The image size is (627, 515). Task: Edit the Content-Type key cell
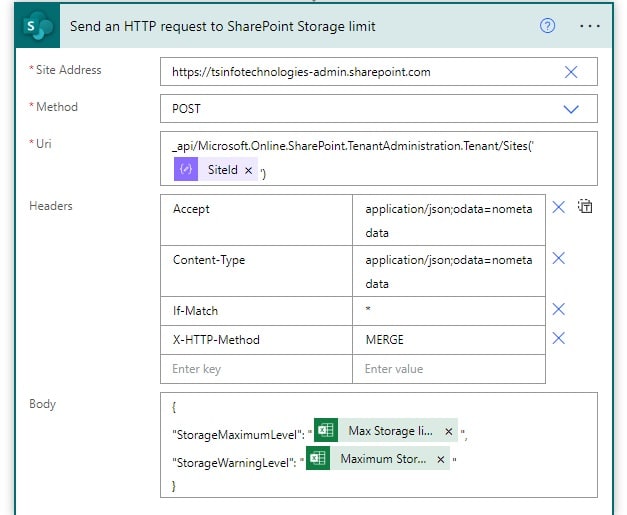256,271
